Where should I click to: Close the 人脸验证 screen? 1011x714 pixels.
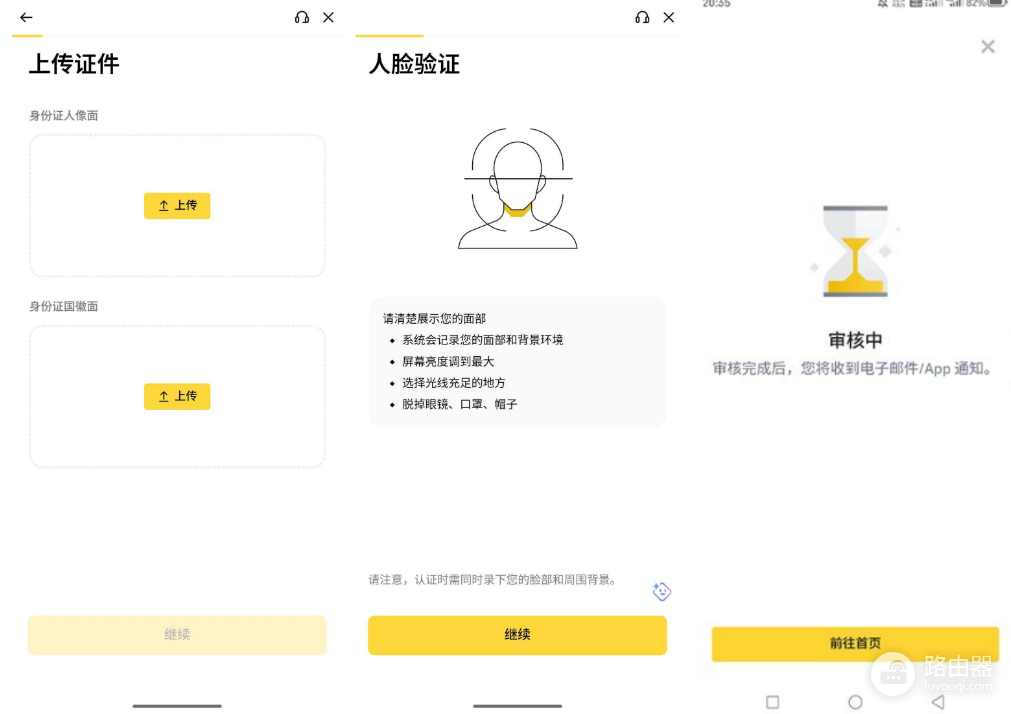(669, 17)
